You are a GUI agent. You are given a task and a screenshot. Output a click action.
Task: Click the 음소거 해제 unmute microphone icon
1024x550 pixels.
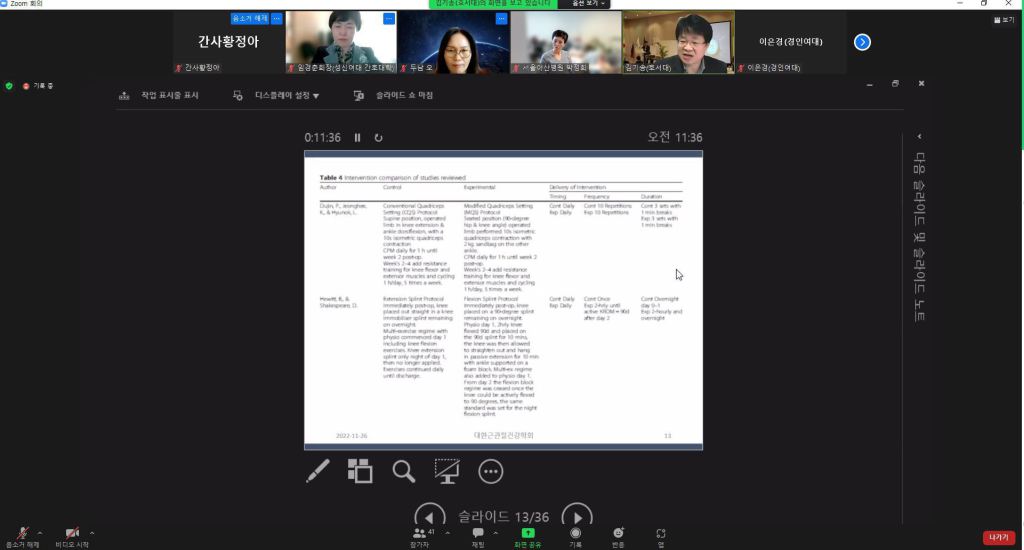tap(22, 534)
